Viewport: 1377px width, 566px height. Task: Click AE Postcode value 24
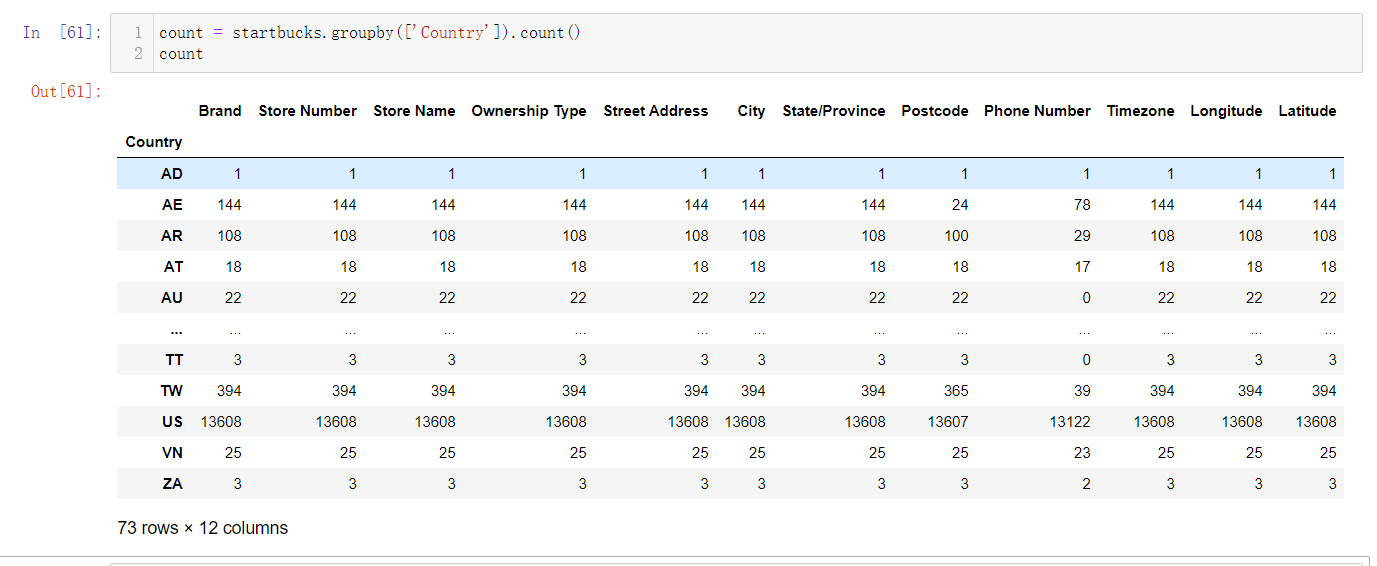pyautogui.click(x=960, y=205)
